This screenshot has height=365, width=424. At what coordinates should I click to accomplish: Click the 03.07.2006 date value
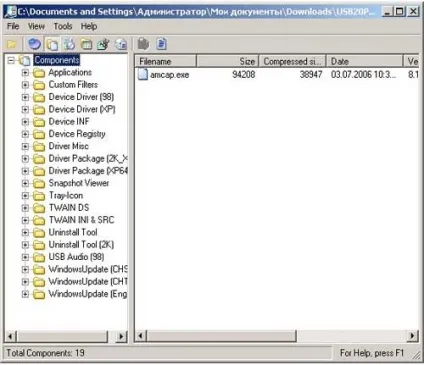[x=363, y=74]
